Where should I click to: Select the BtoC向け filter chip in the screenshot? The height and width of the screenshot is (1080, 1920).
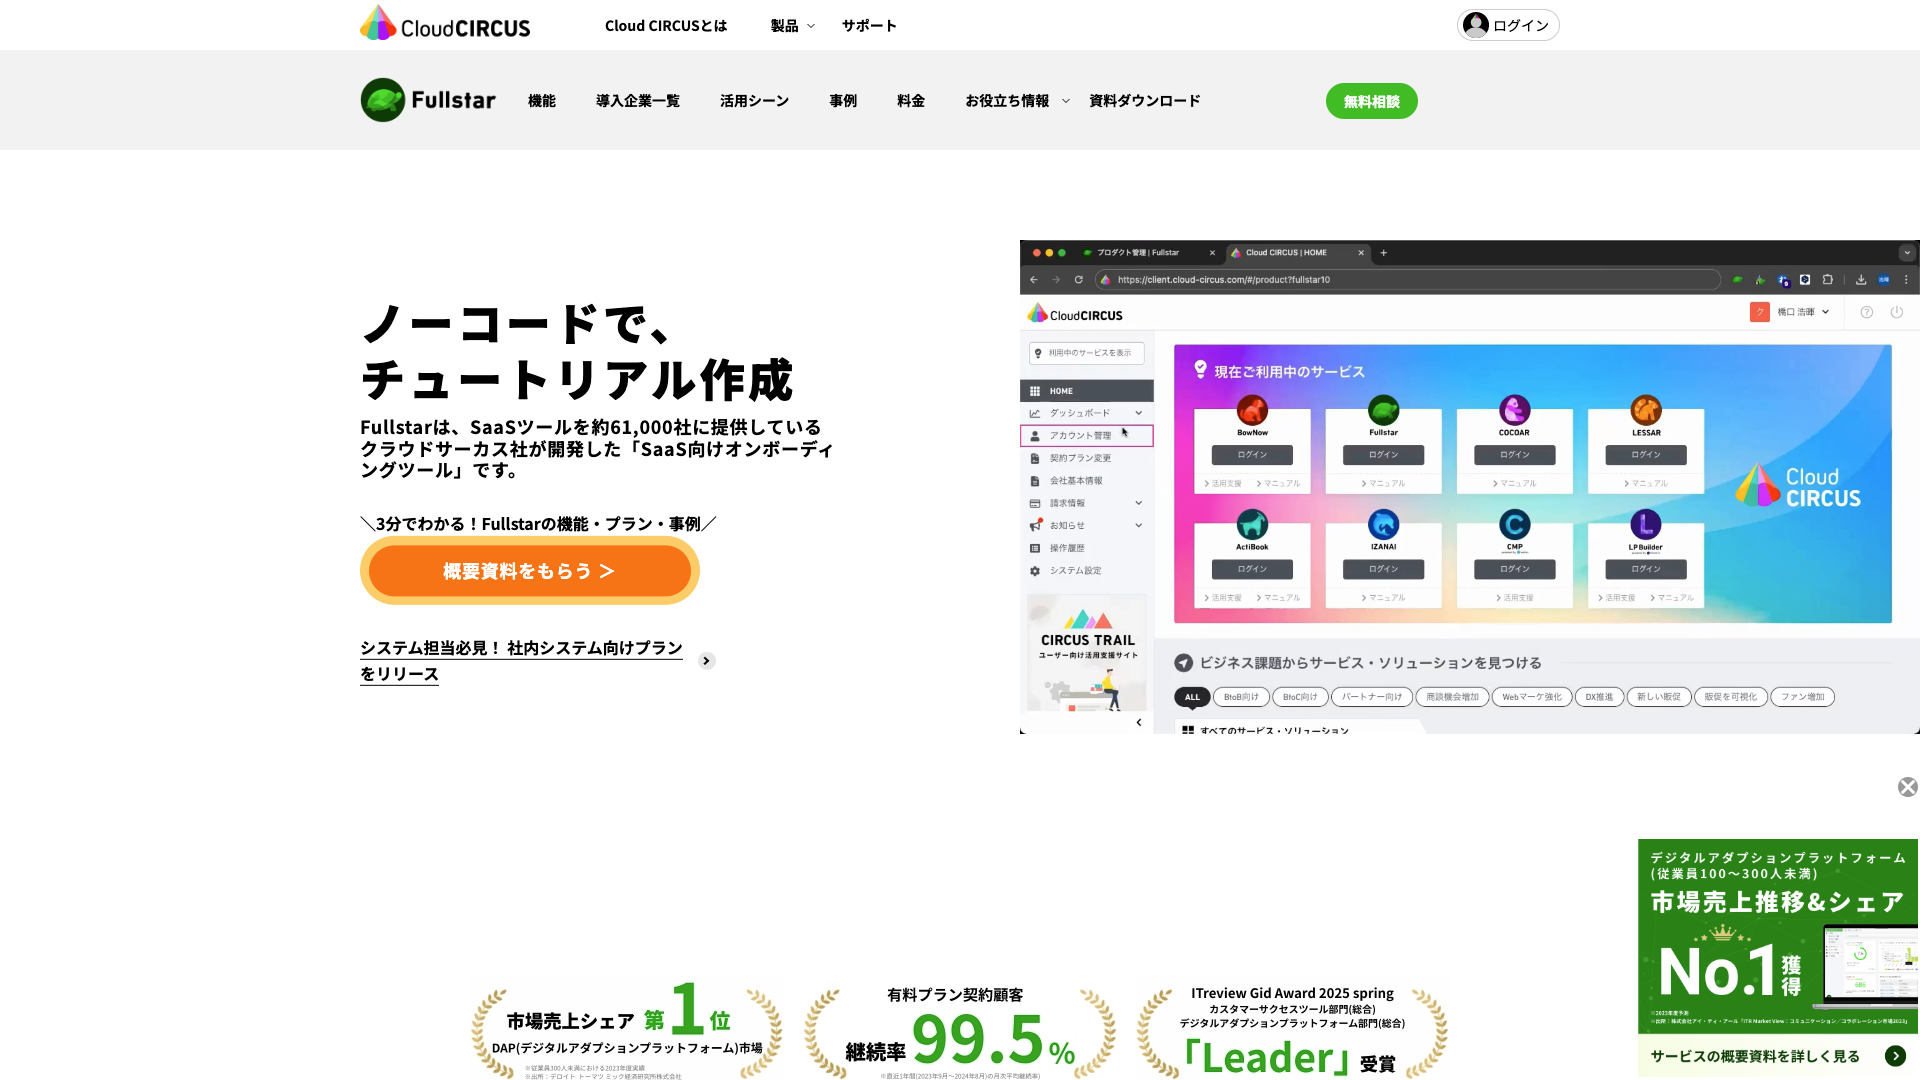[1300, 697]
